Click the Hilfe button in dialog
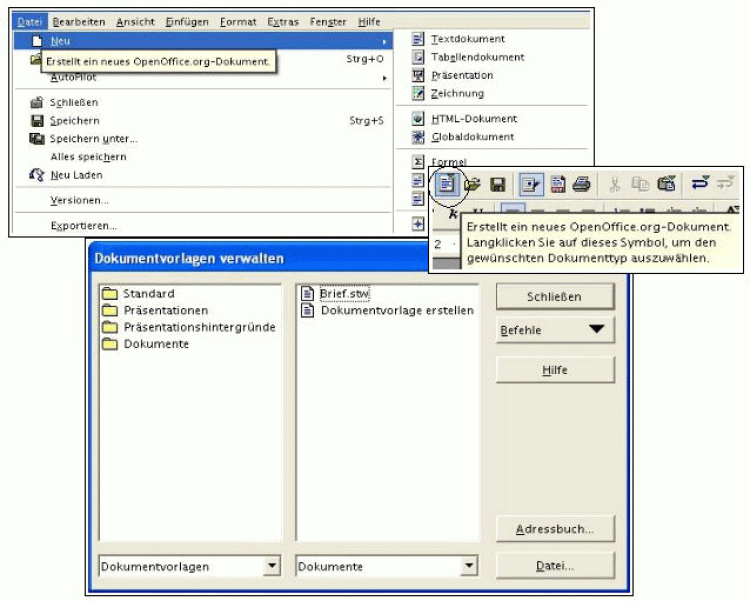750x601 pixels. pyautogui.click(x=555, y=370)
